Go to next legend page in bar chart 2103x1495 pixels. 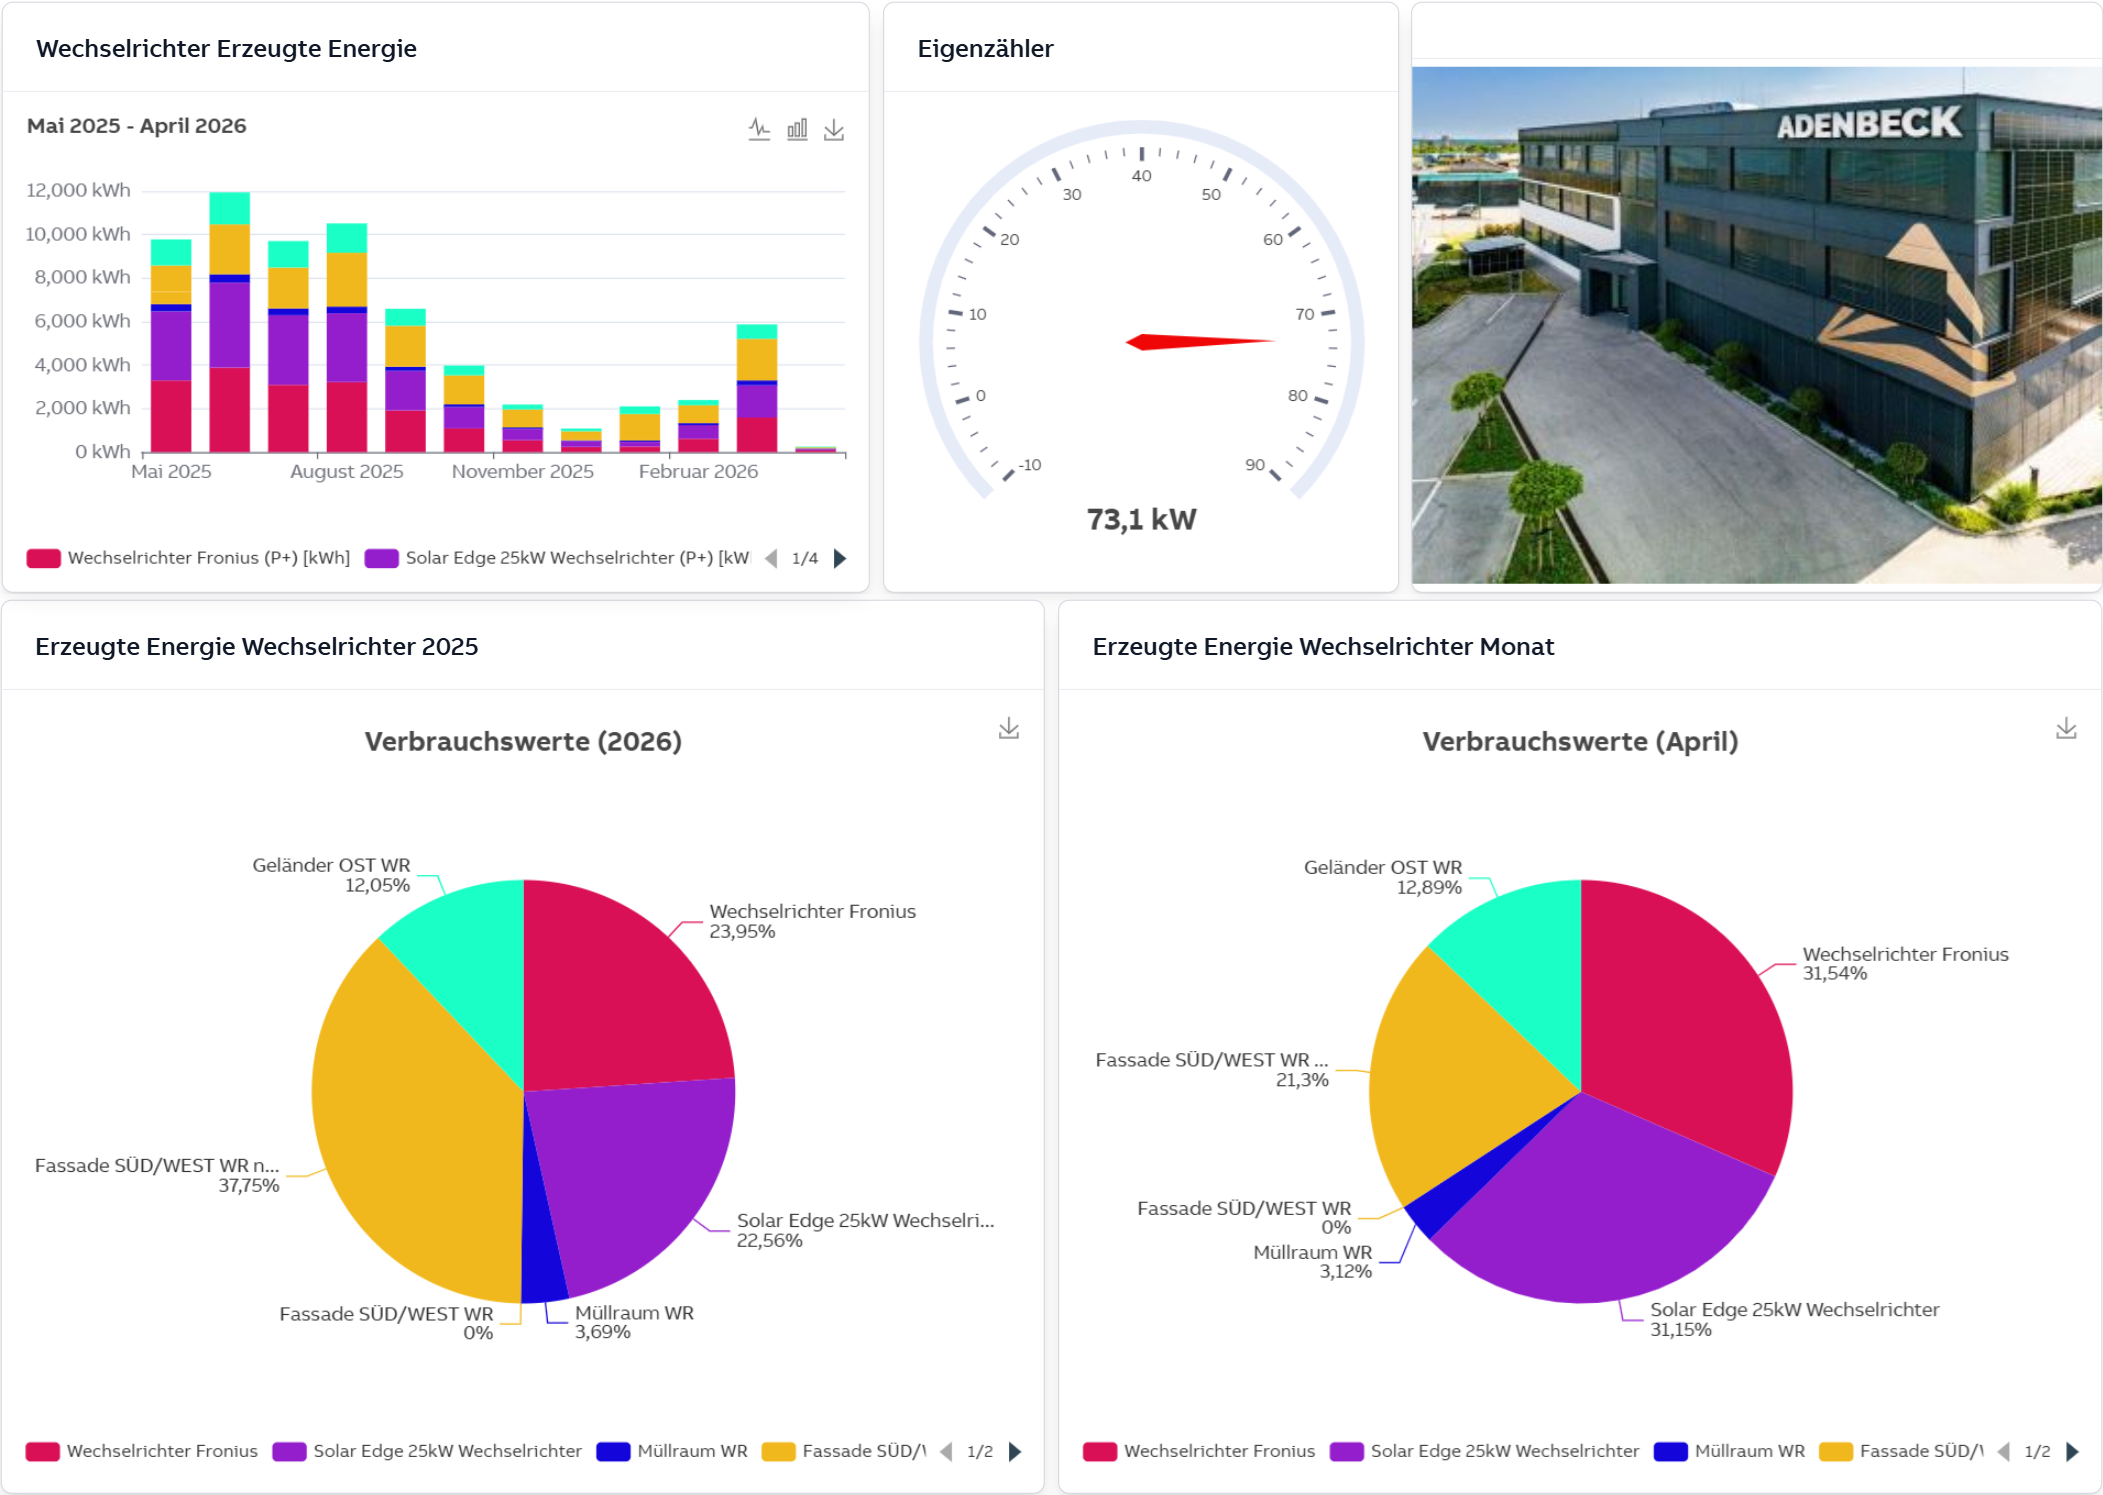[x=840, y=558]
